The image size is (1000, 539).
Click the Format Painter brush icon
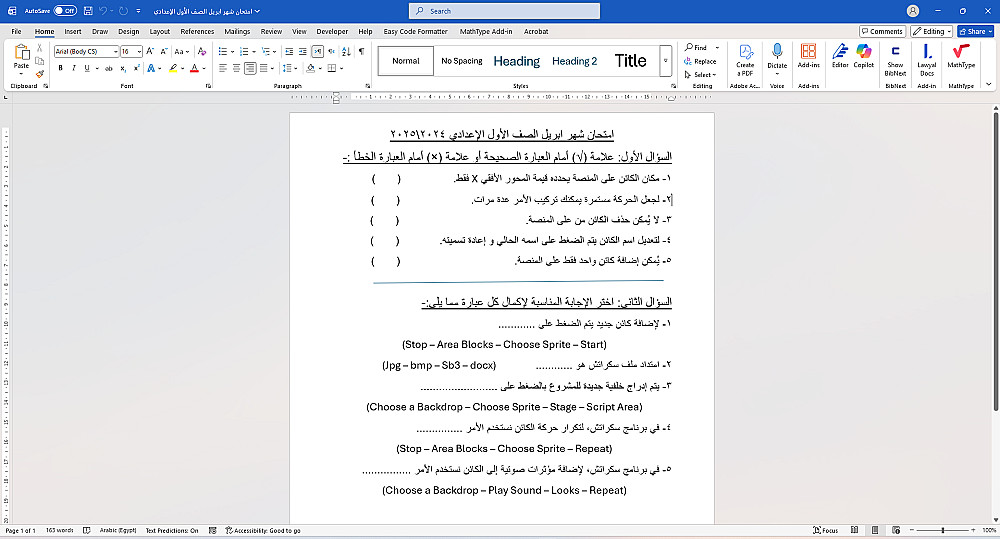pos(40,75)
